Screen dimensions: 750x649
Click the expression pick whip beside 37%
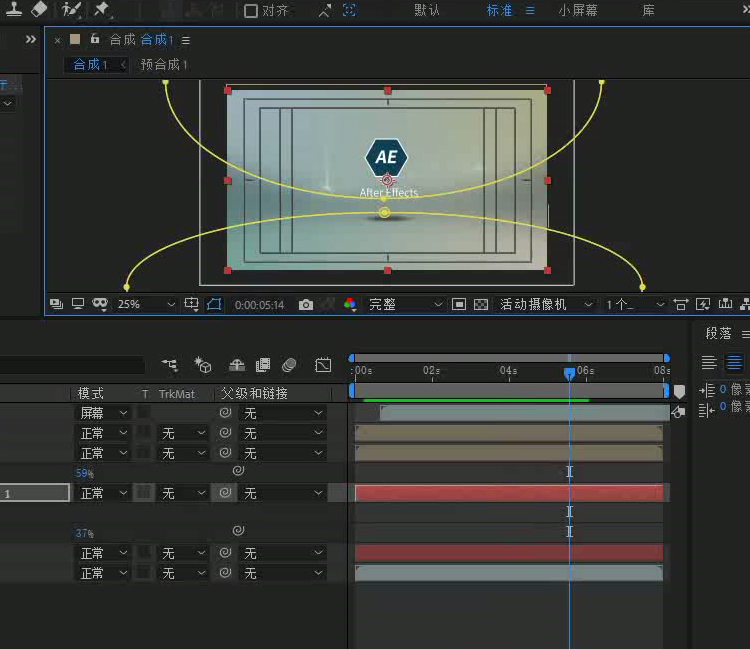(238, 531)
